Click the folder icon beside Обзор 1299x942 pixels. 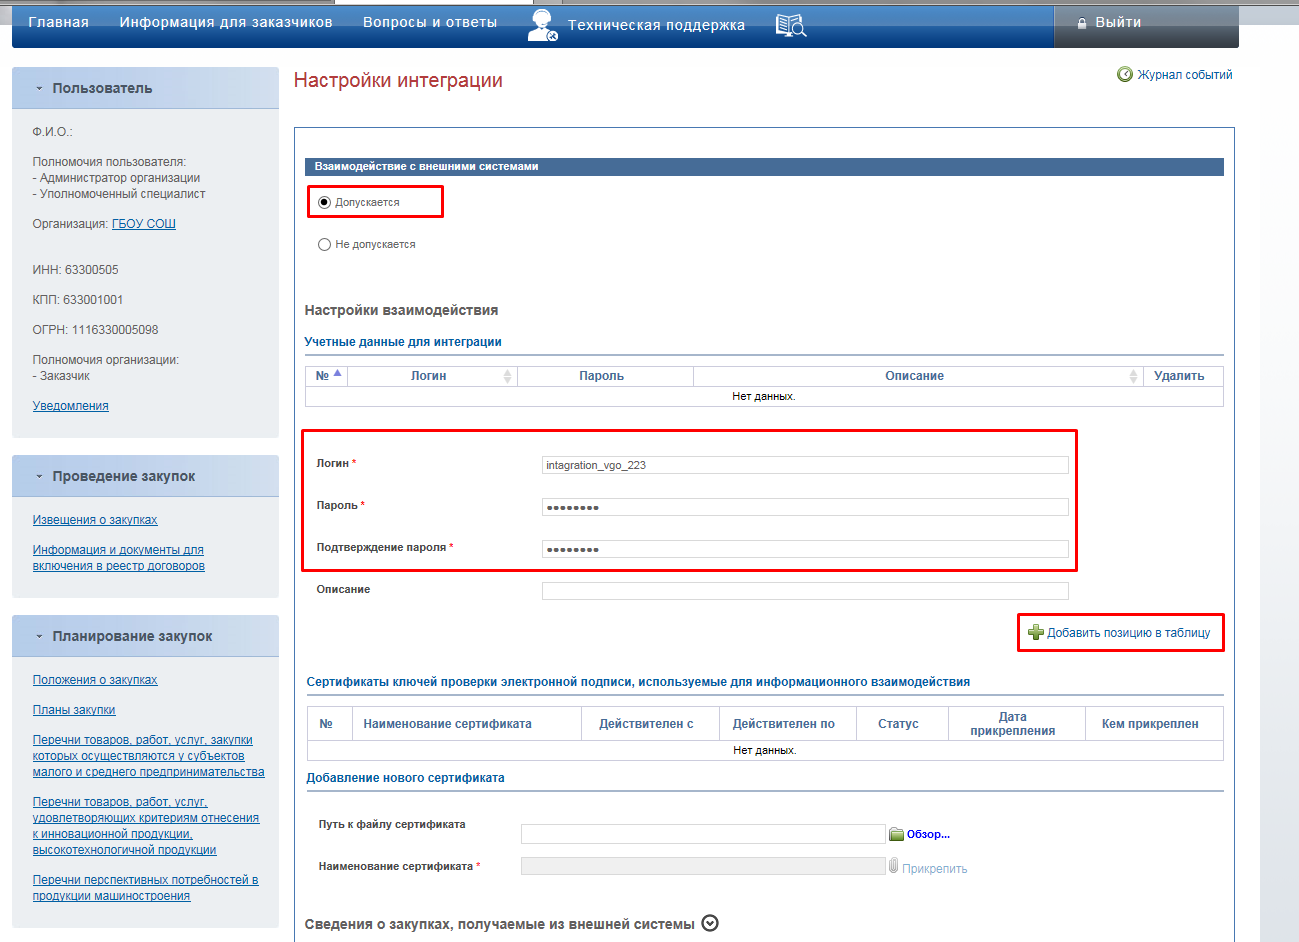pos(897,834)
